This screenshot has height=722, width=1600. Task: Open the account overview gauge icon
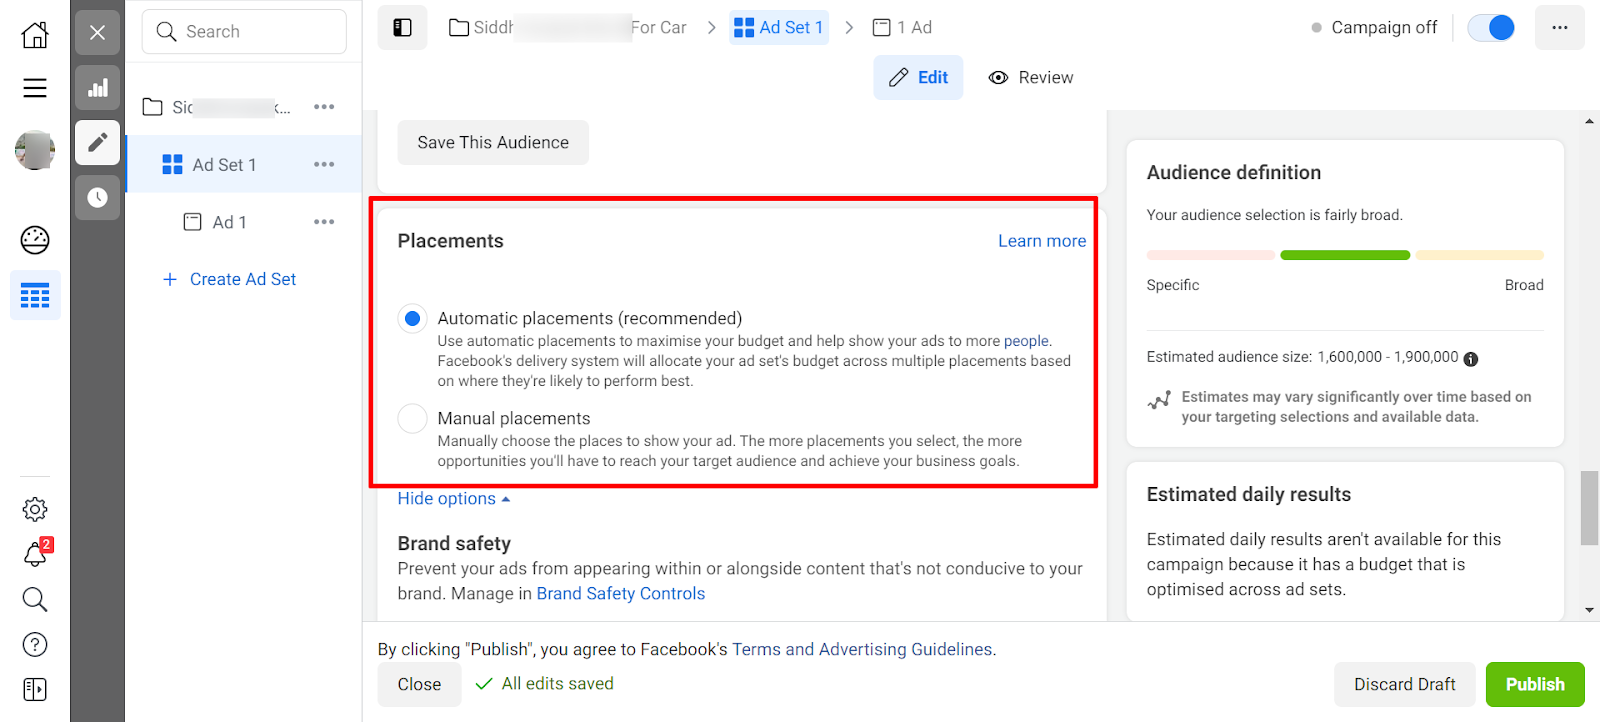35,240
